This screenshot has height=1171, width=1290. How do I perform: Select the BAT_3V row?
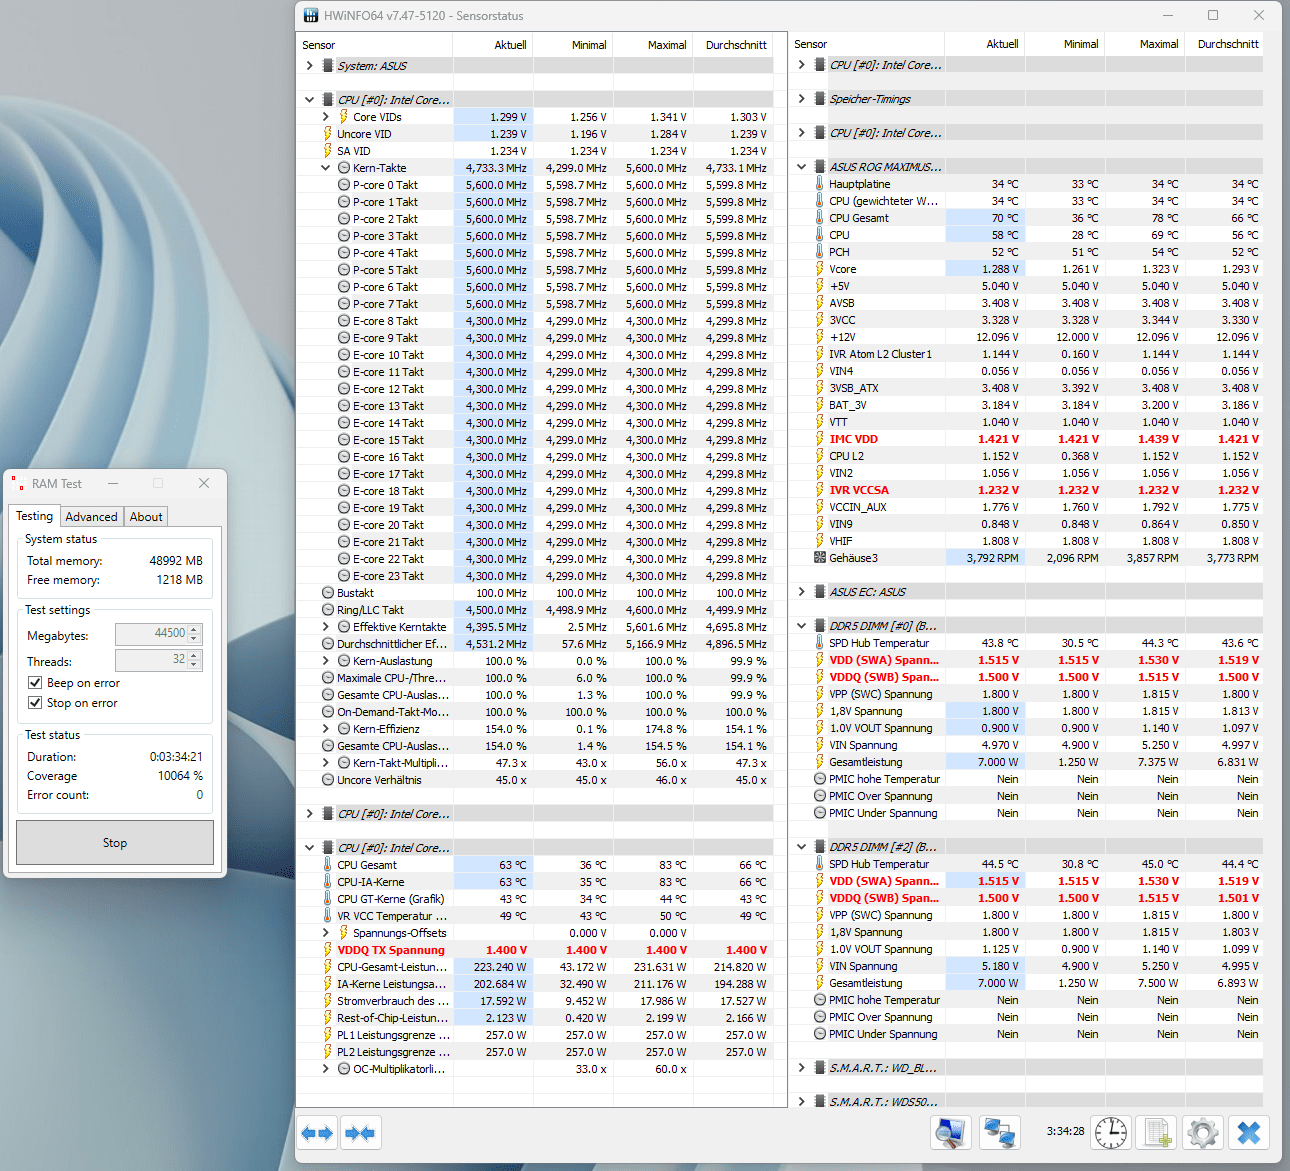tap(1027, 405)
